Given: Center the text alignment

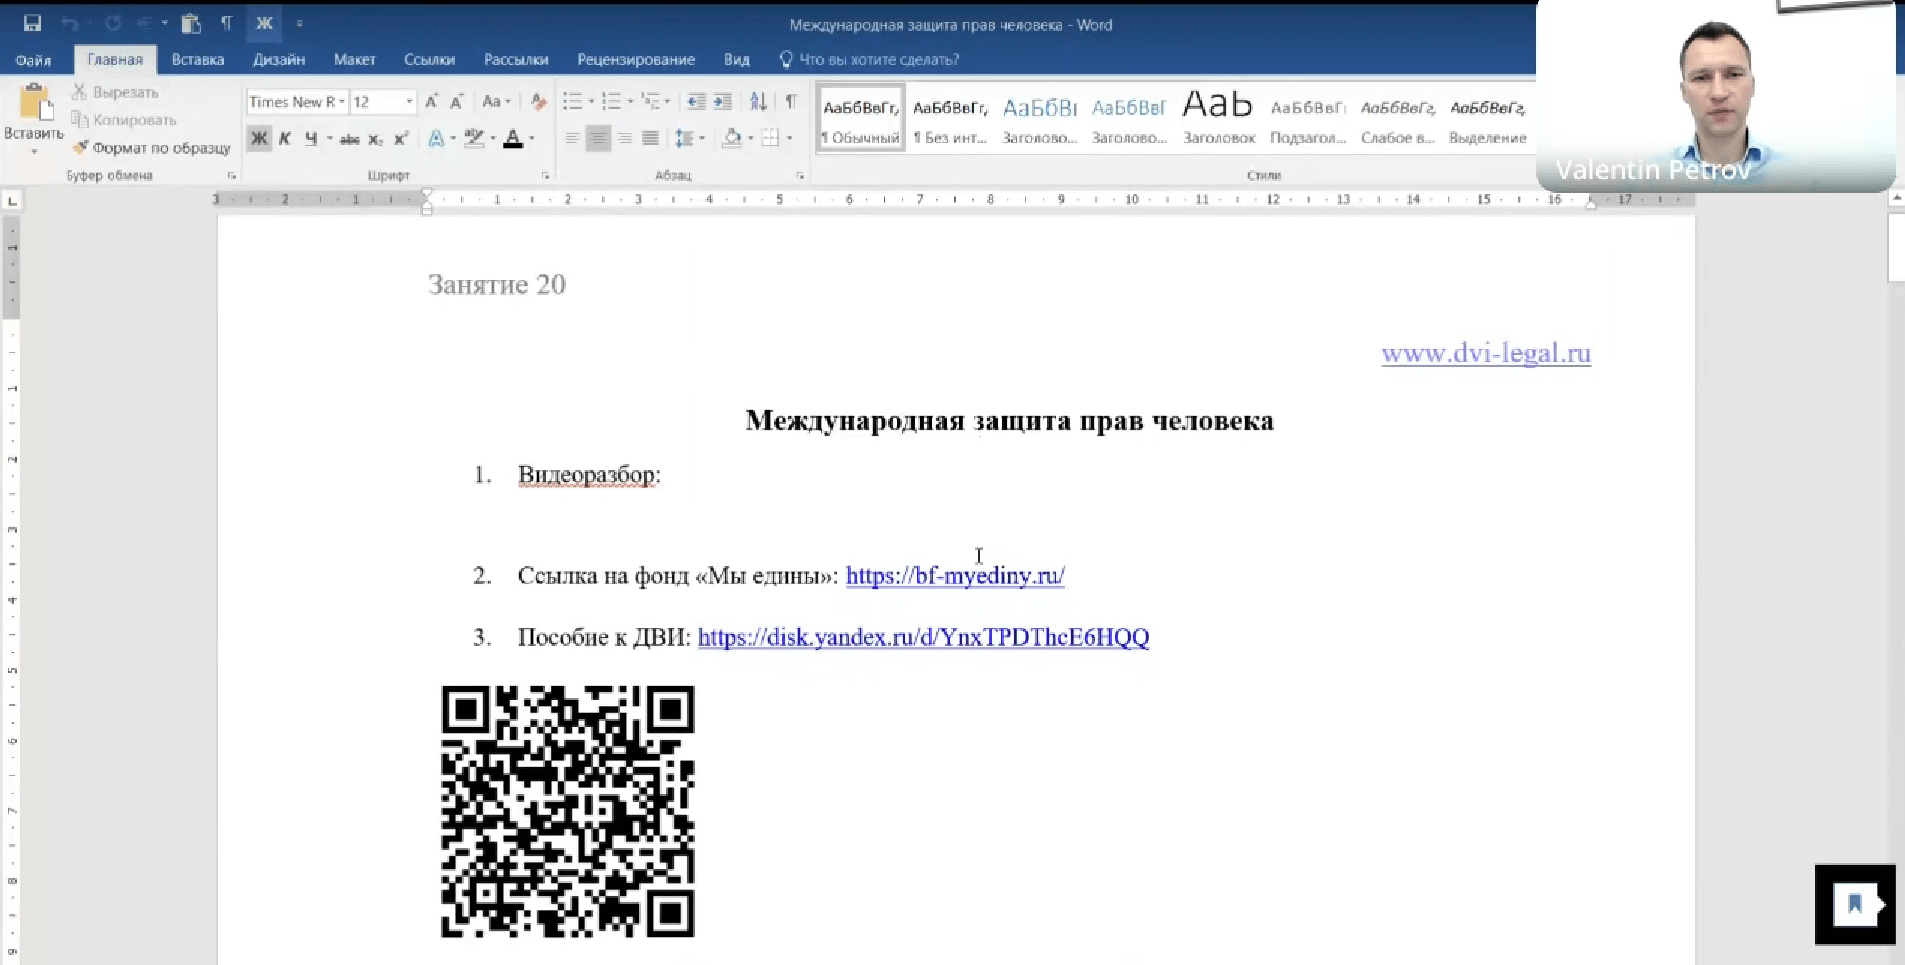Looking at the screenshot, I should (599, 138).
